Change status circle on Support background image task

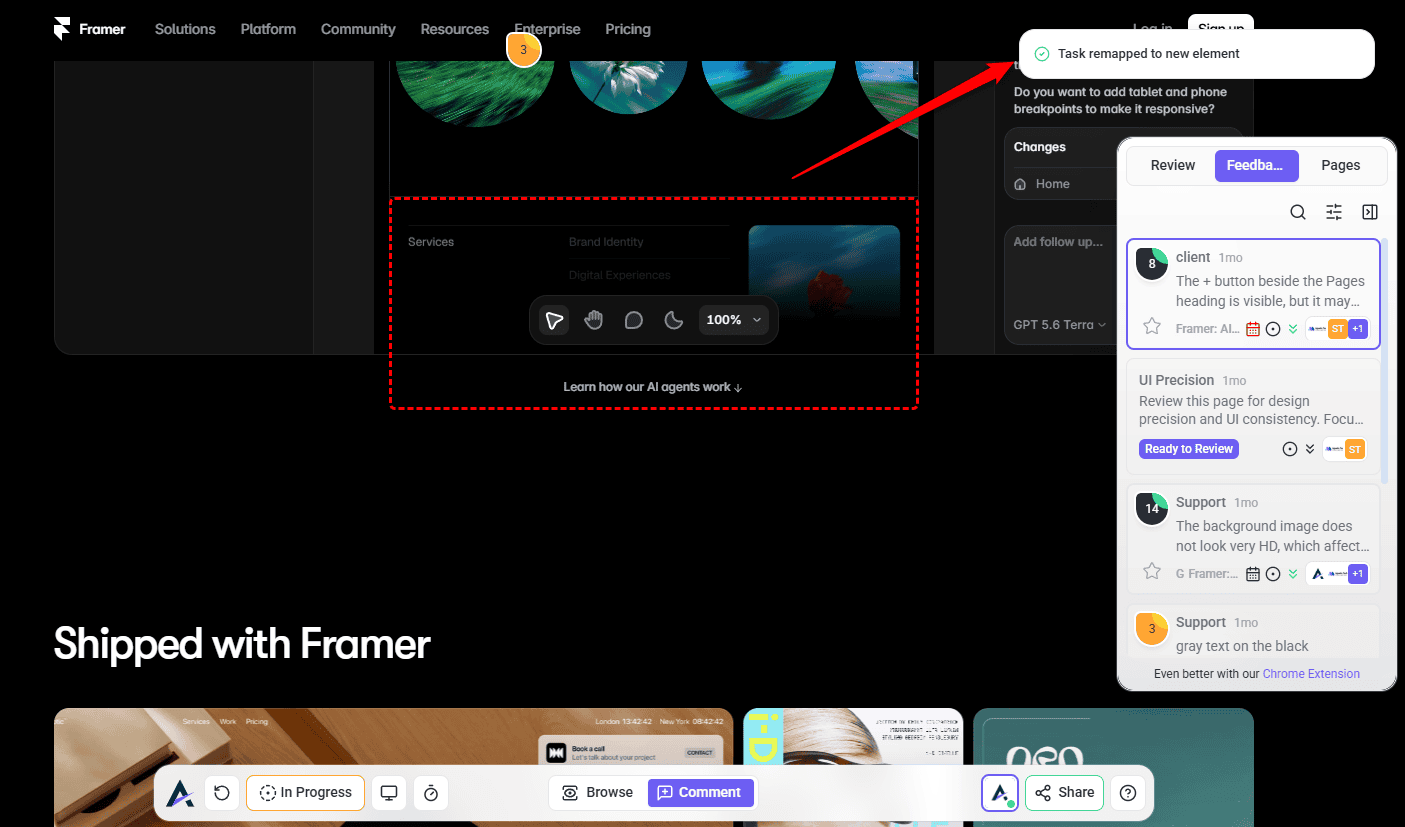pyautogui.click(x=1273, y=574)
